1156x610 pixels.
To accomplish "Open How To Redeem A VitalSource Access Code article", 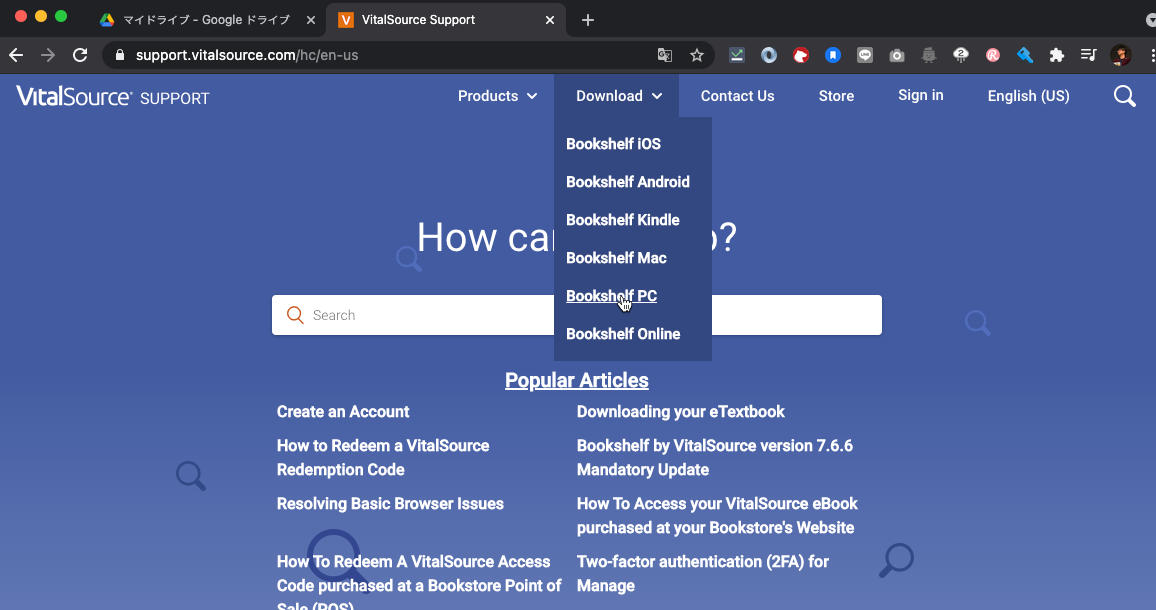I will 419,580.
